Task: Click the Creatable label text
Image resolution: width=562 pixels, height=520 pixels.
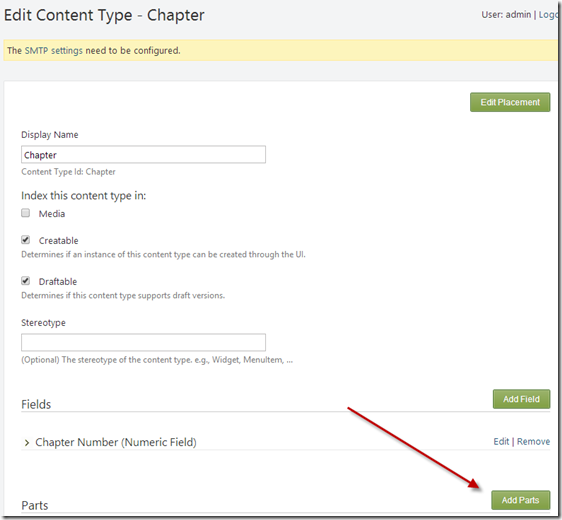Action: pyautogui.click(x=58, y=240)
